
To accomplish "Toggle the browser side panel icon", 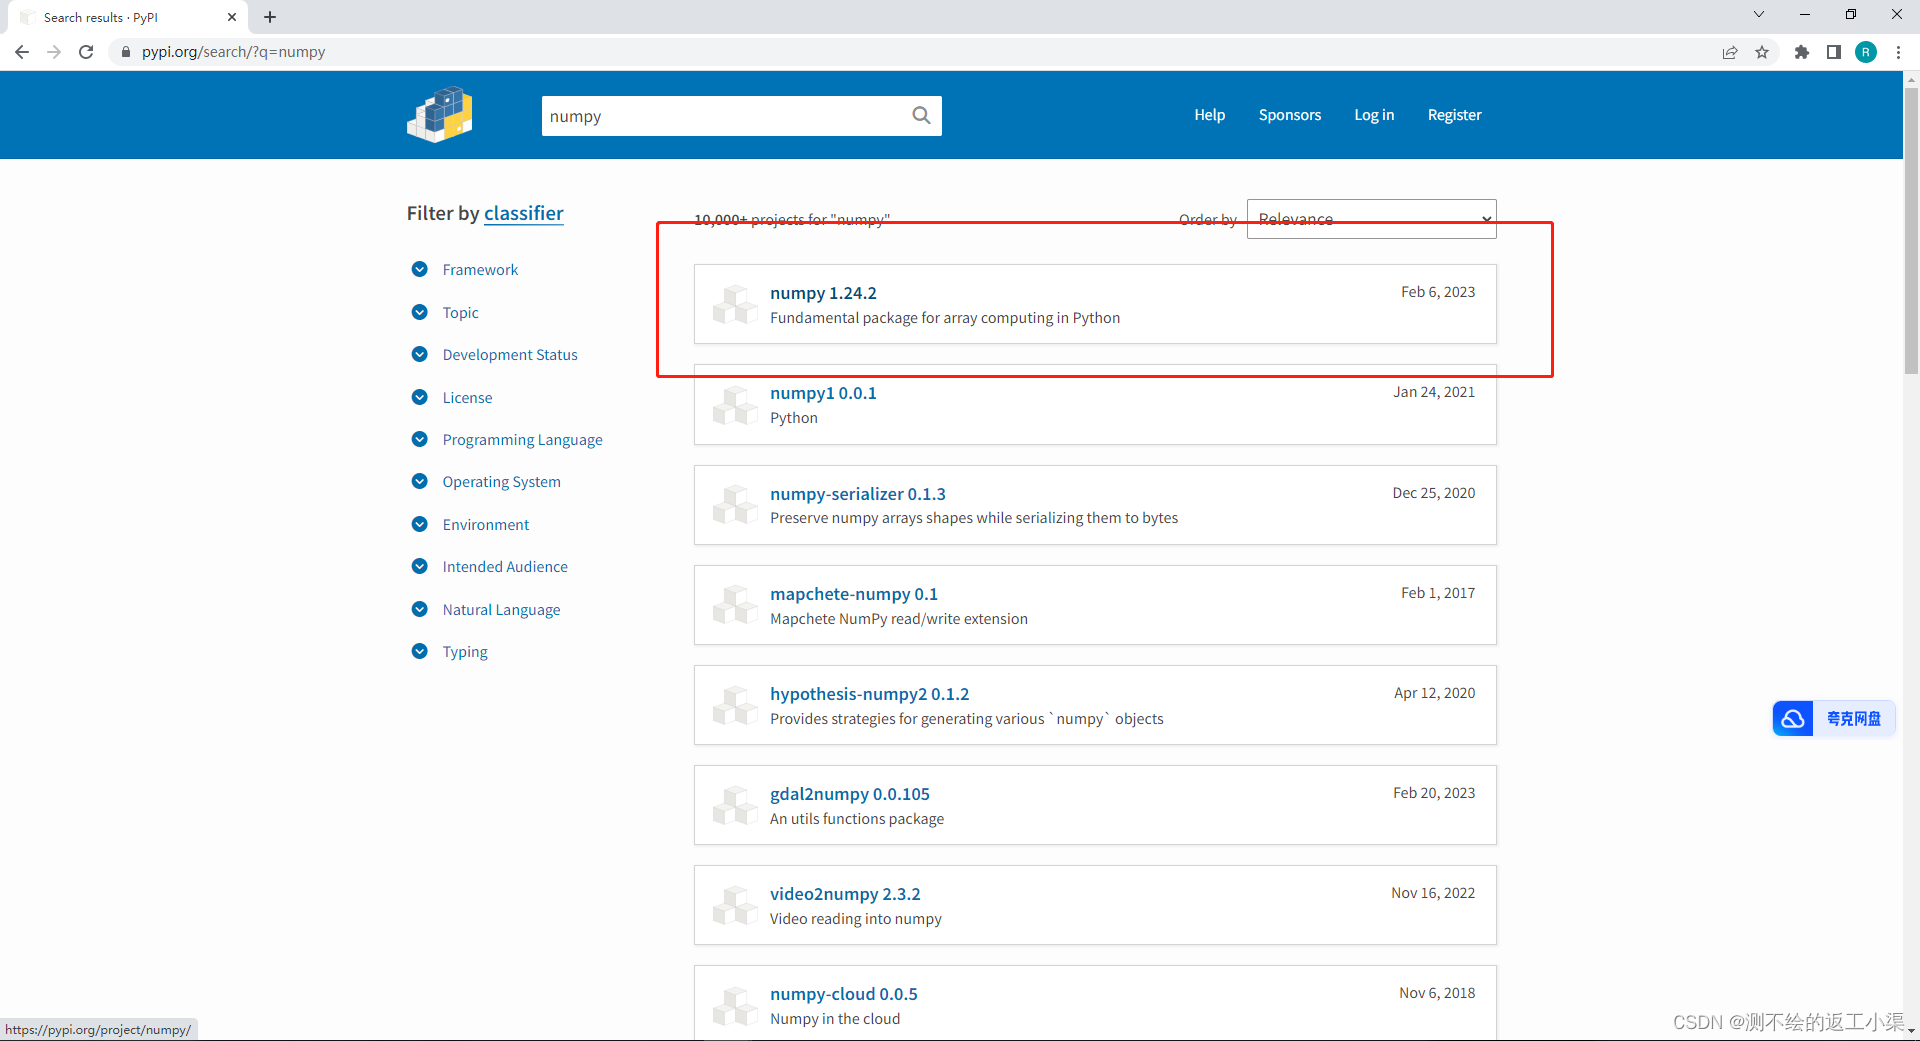I will (1834, 52).
